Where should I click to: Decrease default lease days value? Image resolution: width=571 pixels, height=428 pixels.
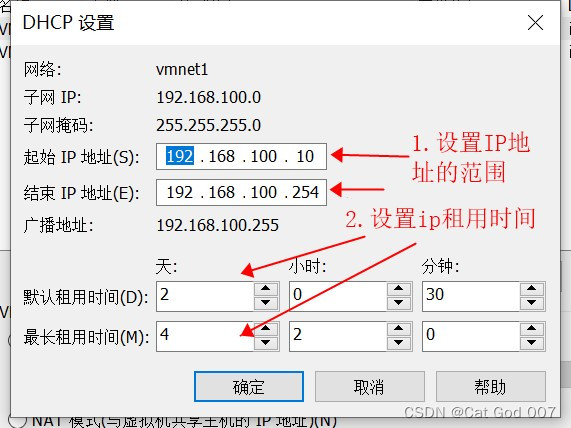[265, 303]
